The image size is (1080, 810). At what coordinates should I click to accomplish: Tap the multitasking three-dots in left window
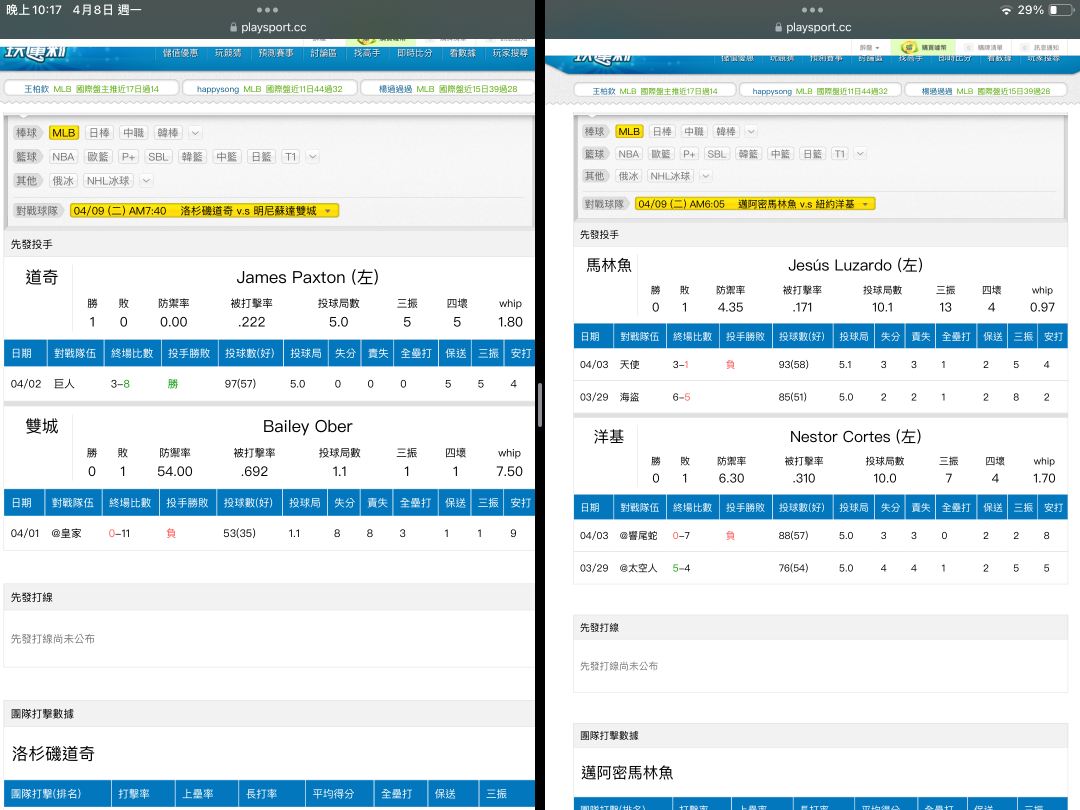click(x=267, y=10)
